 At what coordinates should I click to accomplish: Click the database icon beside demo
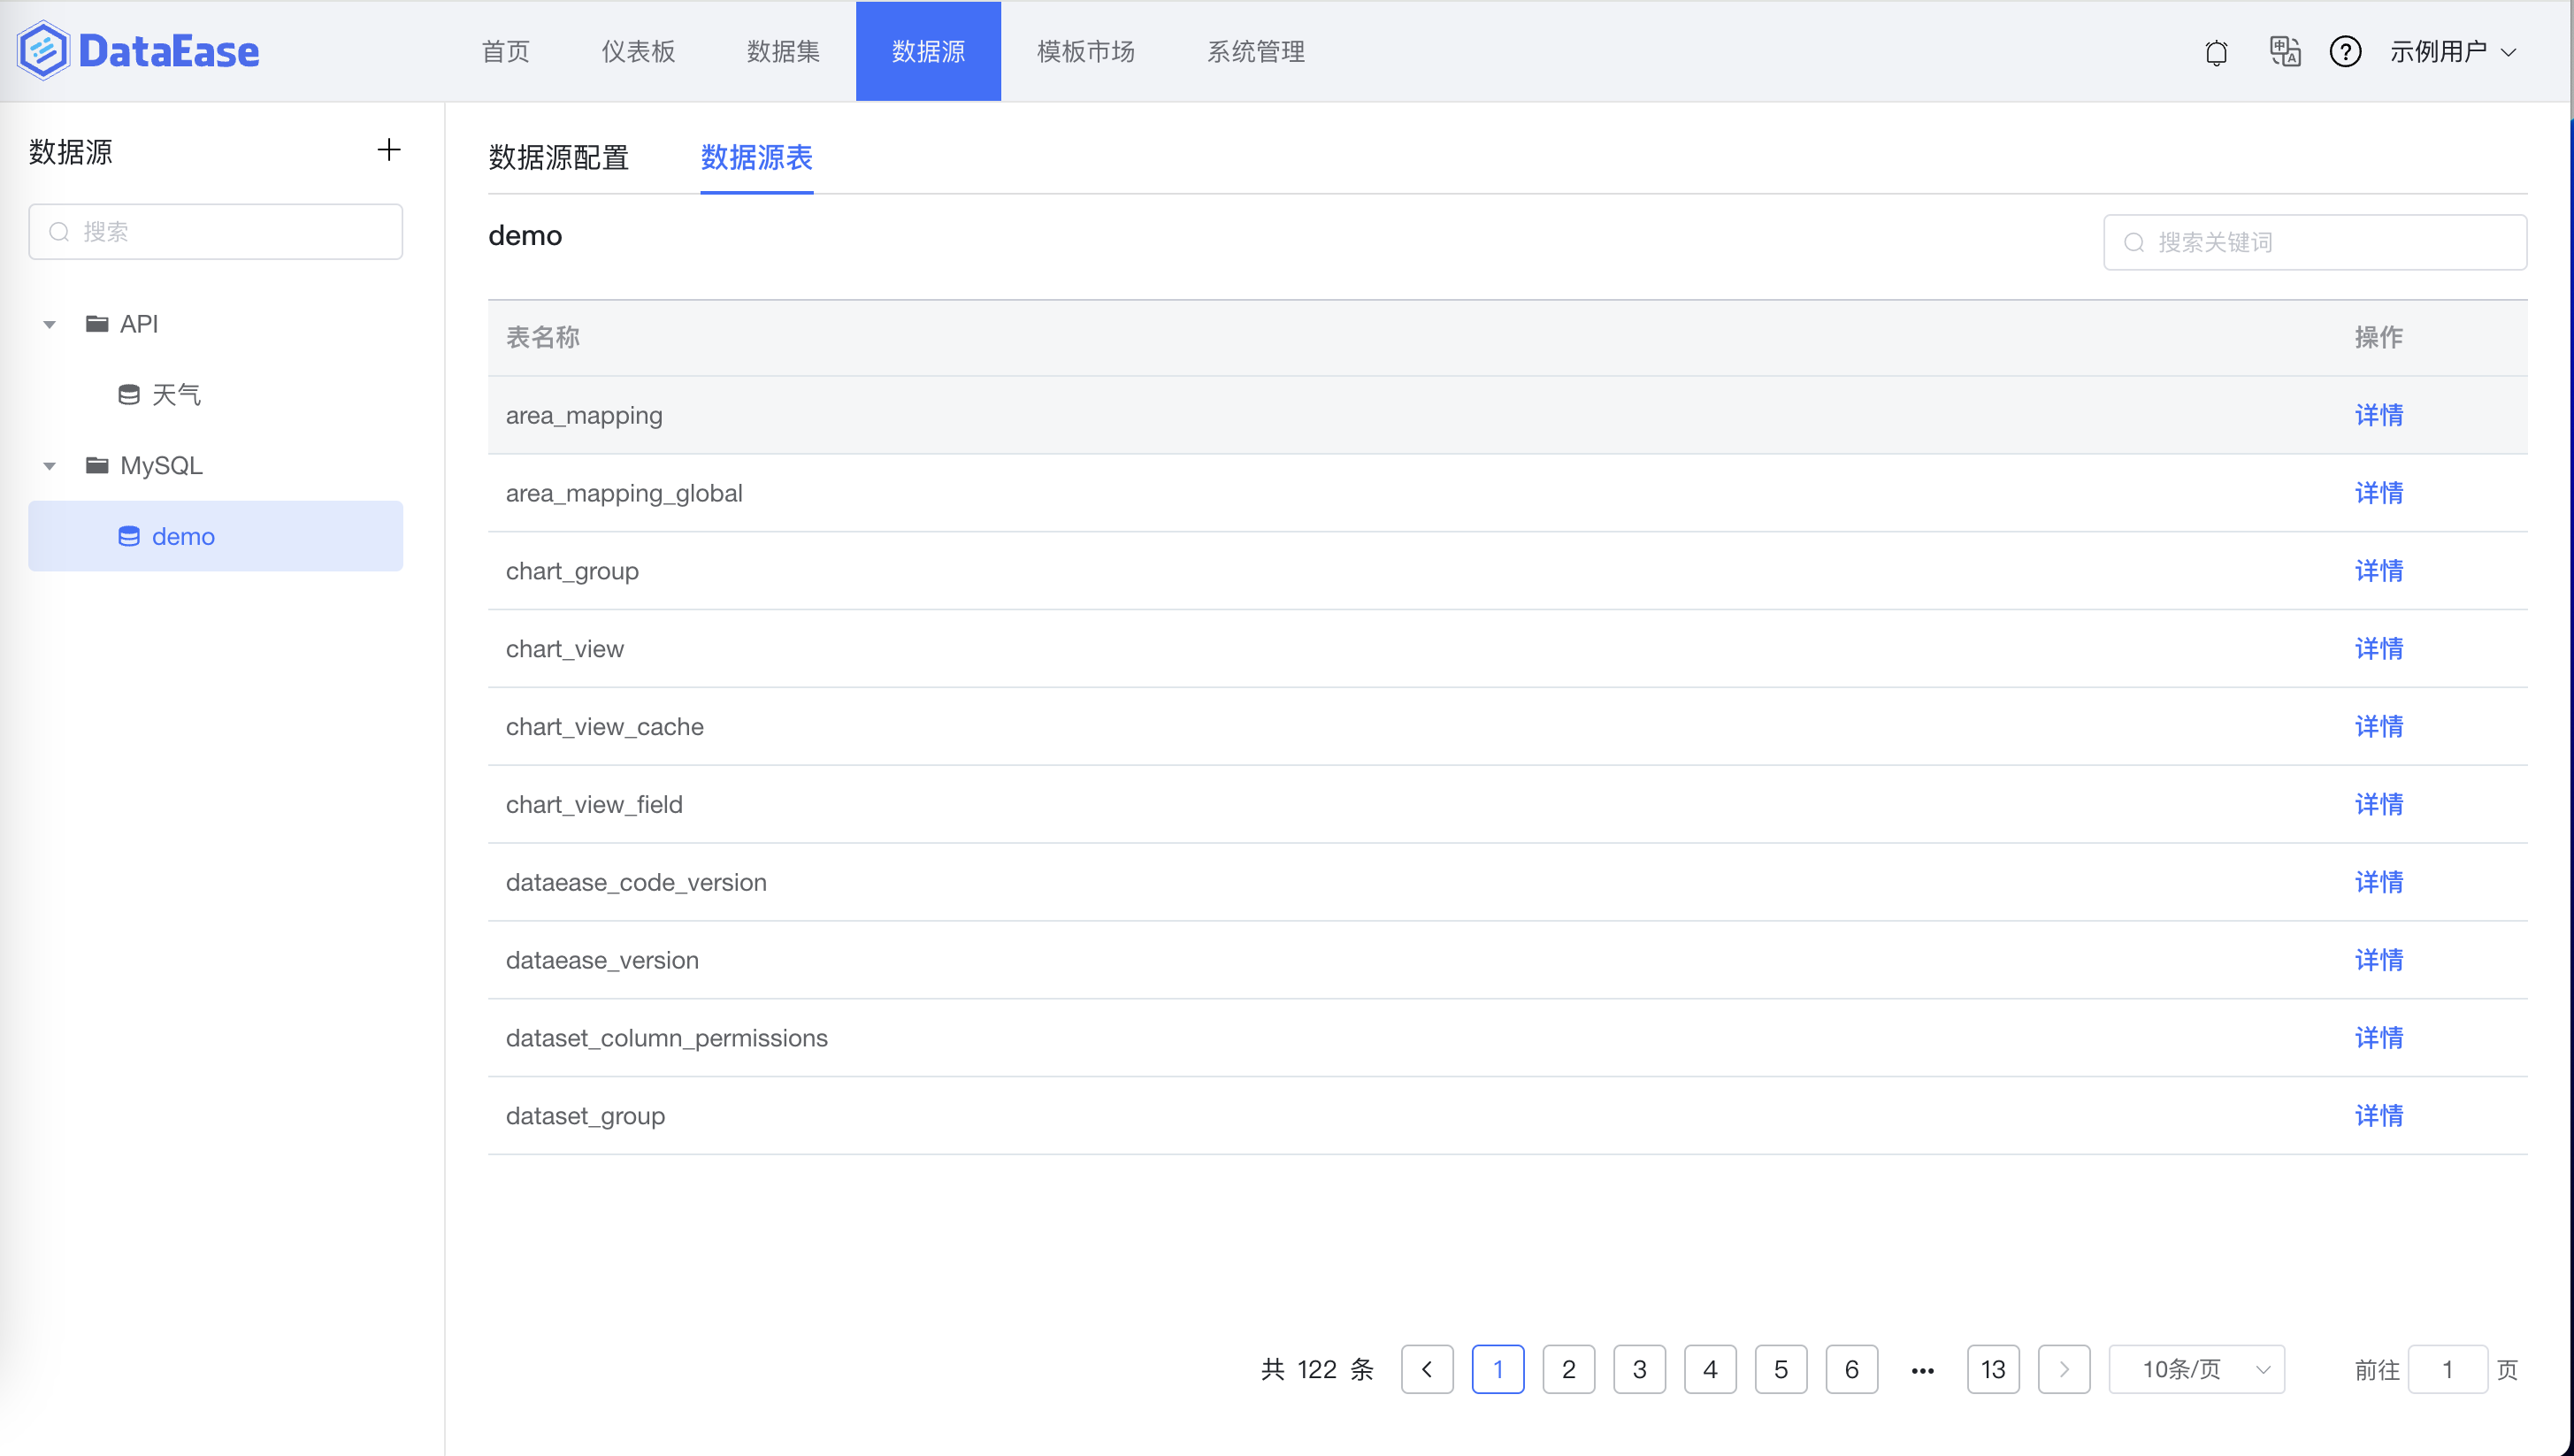tap(129, 536)
